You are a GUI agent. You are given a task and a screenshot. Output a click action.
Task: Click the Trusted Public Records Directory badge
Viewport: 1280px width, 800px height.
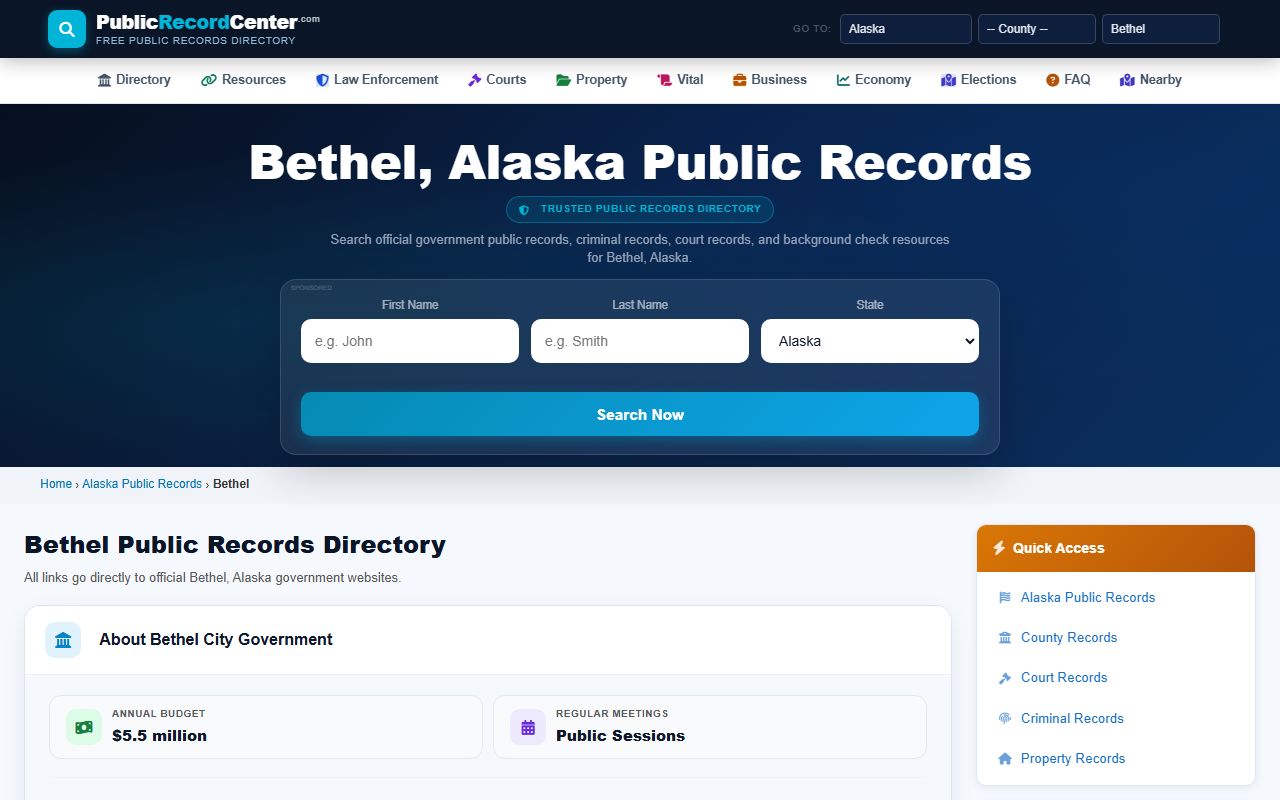click(x=640, y=210)
